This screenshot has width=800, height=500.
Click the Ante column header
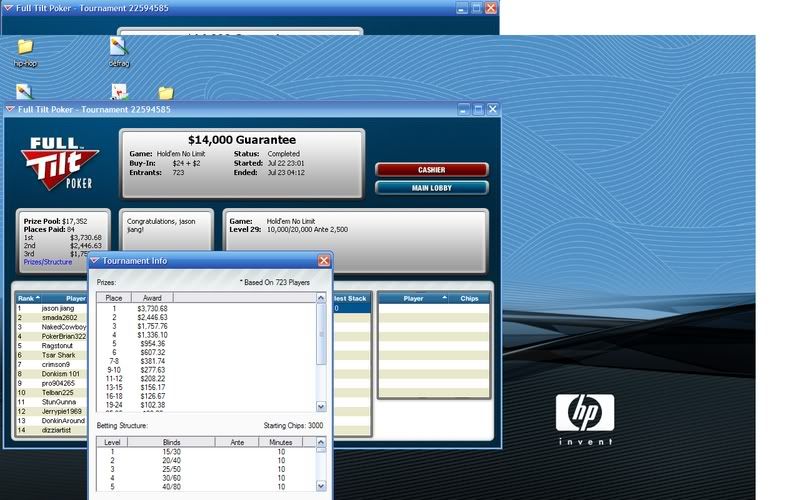[x=237, y=442]
